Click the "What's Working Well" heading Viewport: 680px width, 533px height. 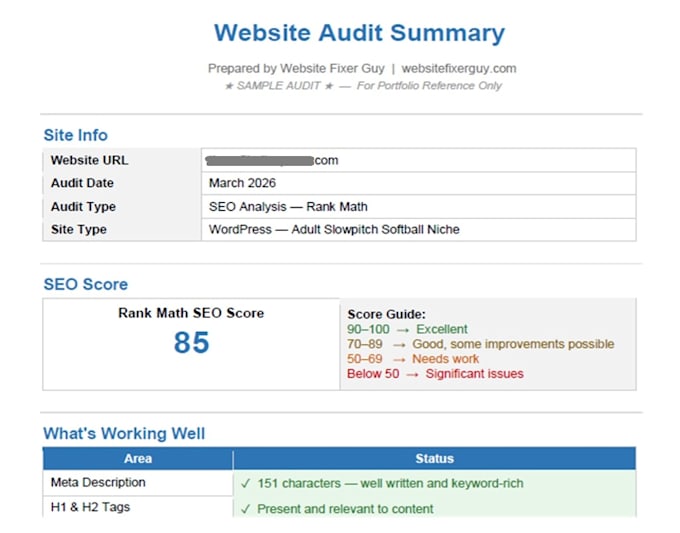(x=124, y=434)
